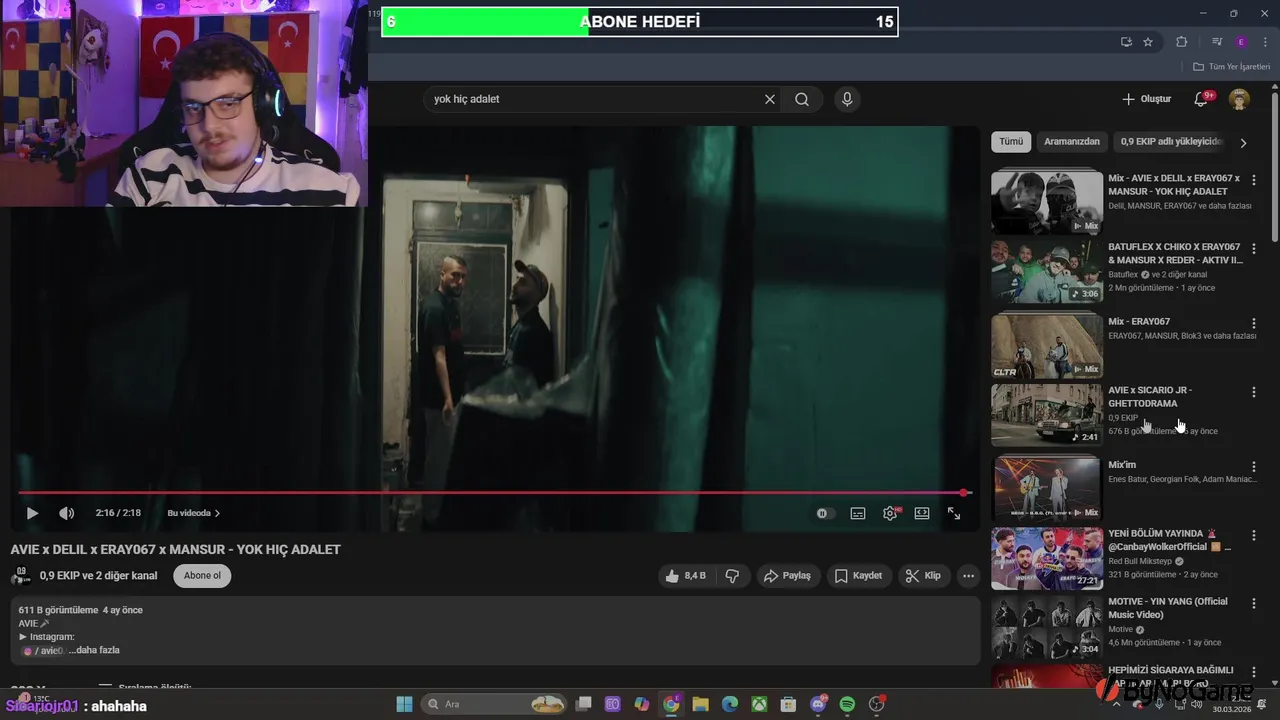Open player settings gear
Viewport: 1280px width, 720px height.
click(x=890, y=513)
